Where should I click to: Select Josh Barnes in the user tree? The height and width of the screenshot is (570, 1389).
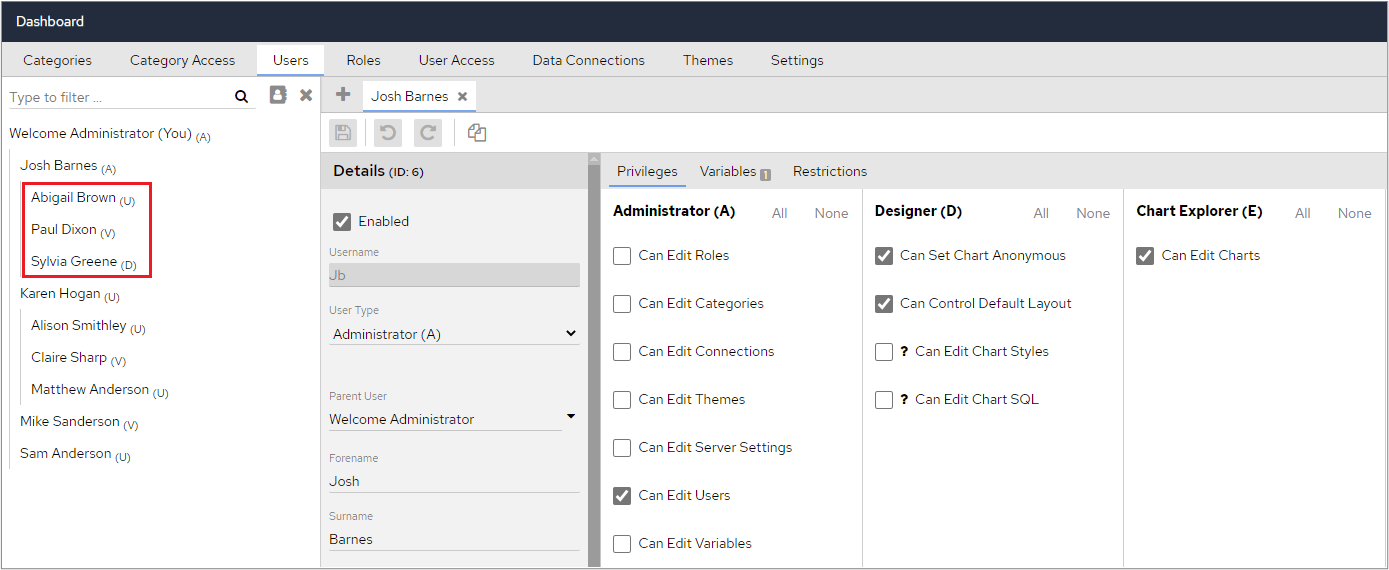point(68,166)
